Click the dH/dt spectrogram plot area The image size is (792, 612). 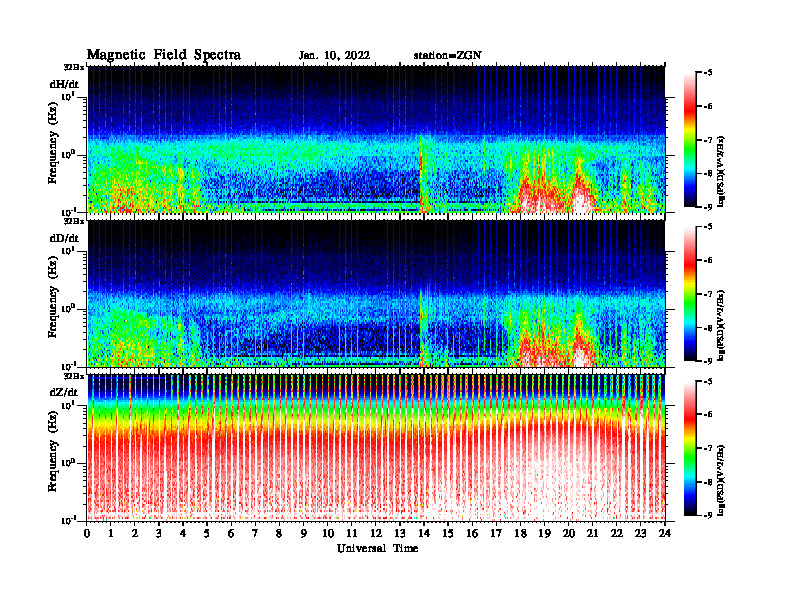coord(376,139)
